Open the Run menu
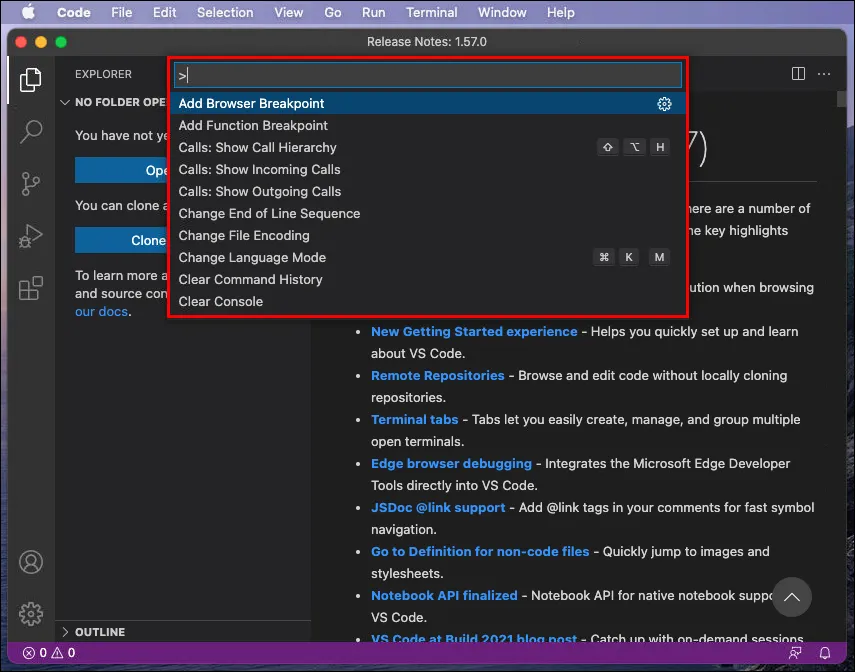The image size is (855, 672). 374,12
